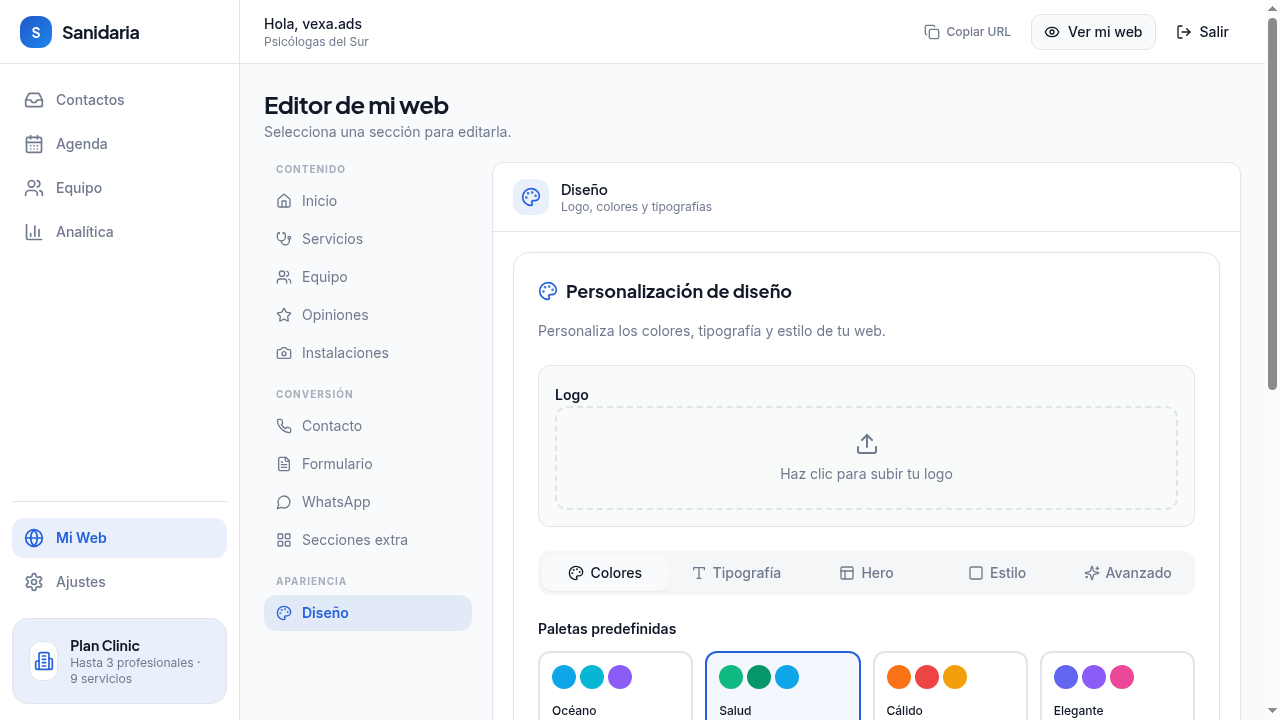Choose the Océano color palette

tap(615, 686)
